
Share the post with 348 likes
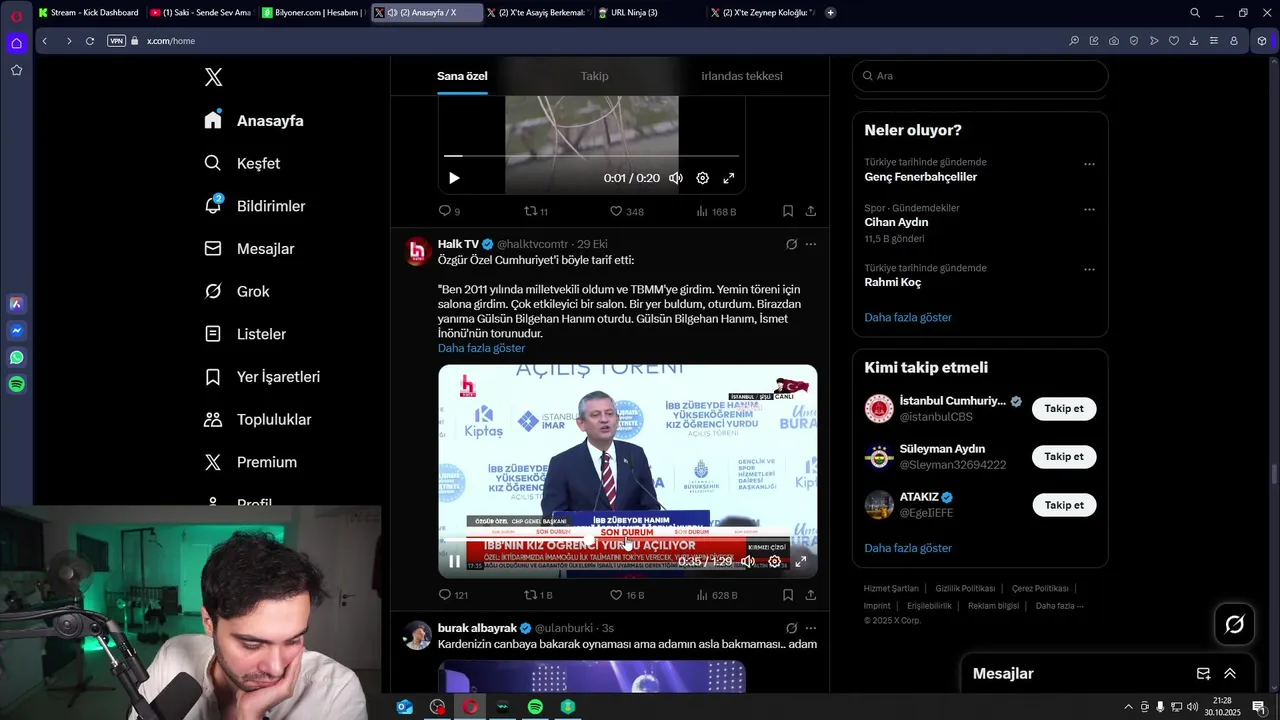coord(811,211)
